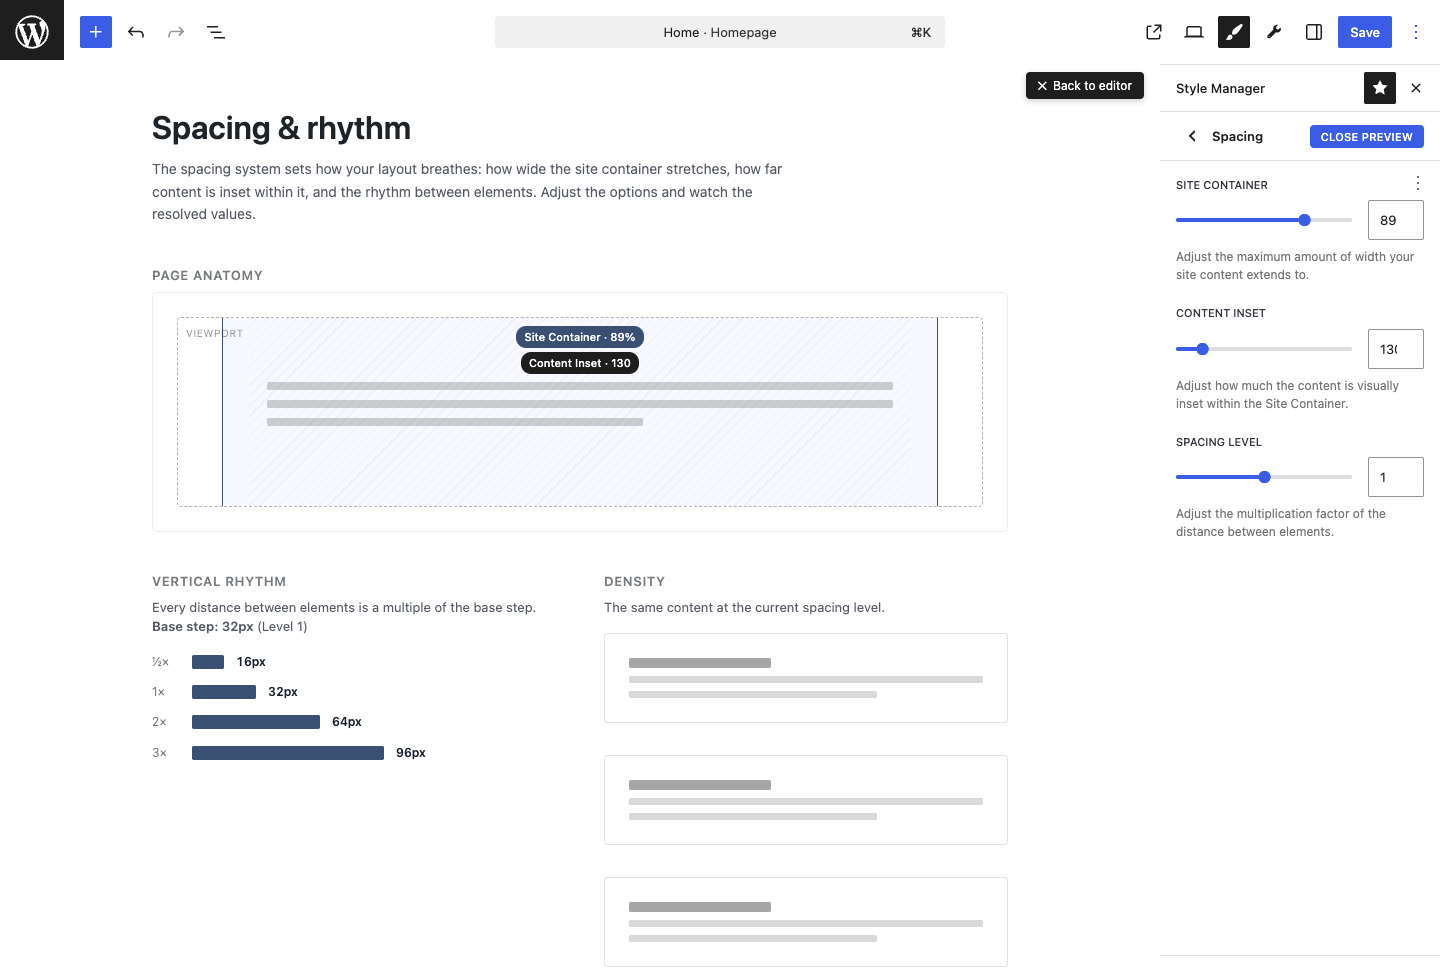The width and height of the screenshot is (1440, 980).
Task: Open the wrench tools panel
Action: point(1274,32)
